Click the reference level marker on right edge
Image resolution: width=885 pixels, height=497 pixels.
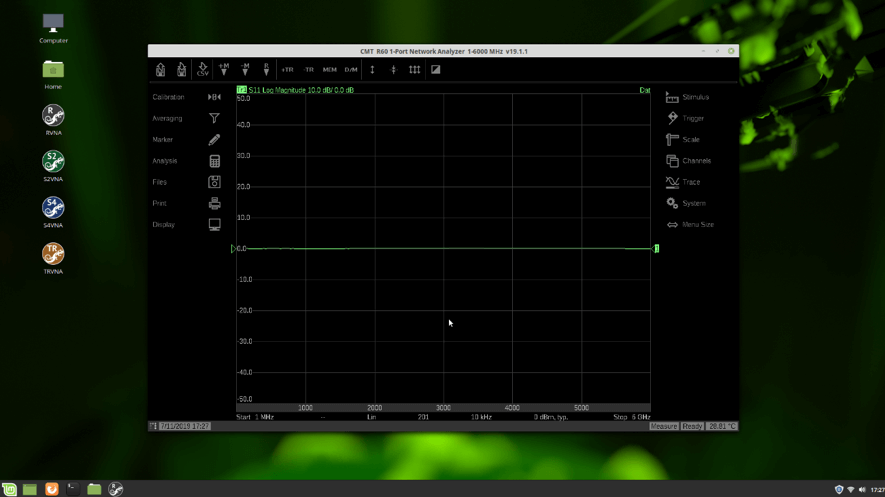point(656,248)
